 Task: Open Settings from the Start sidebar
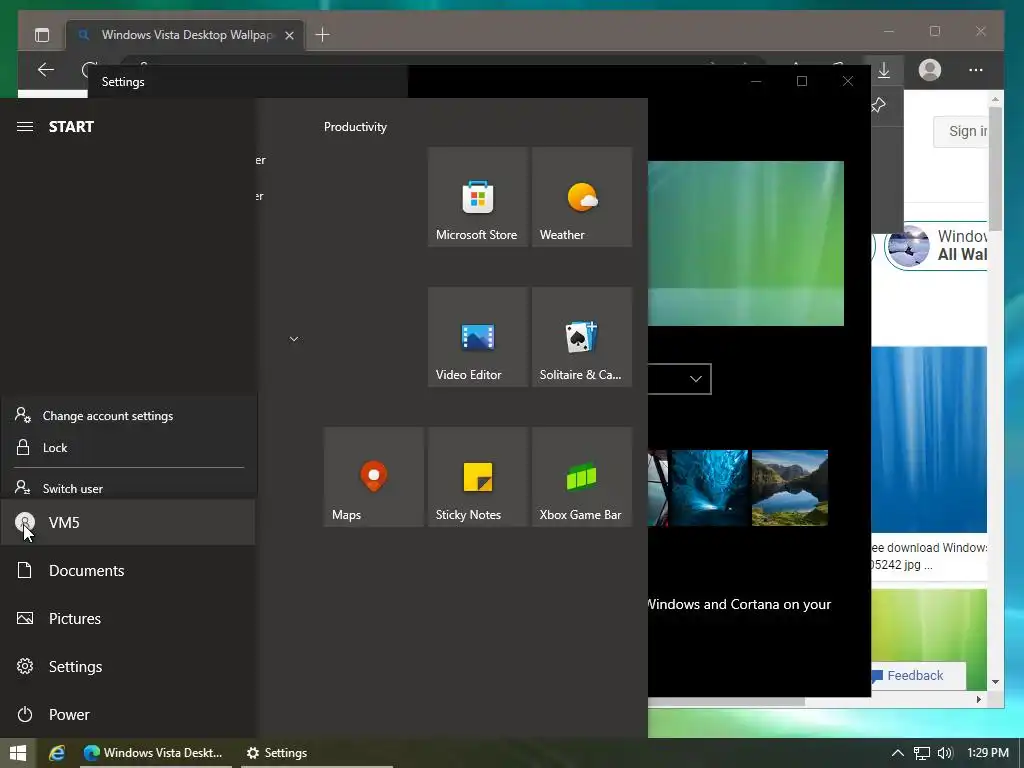[x=128, y=667]
